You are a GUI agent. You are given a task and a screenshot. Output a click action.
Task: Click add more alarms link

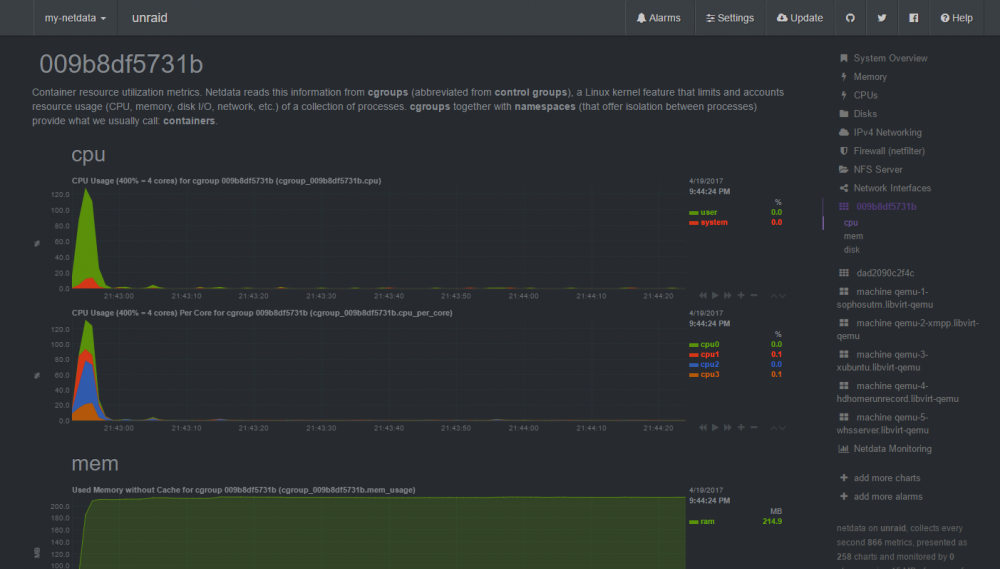(888, 497)
